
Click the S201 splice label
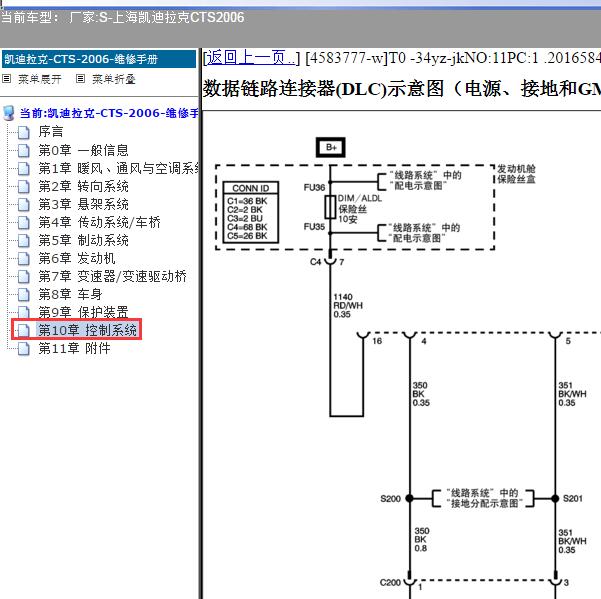[x=573, y=498]
